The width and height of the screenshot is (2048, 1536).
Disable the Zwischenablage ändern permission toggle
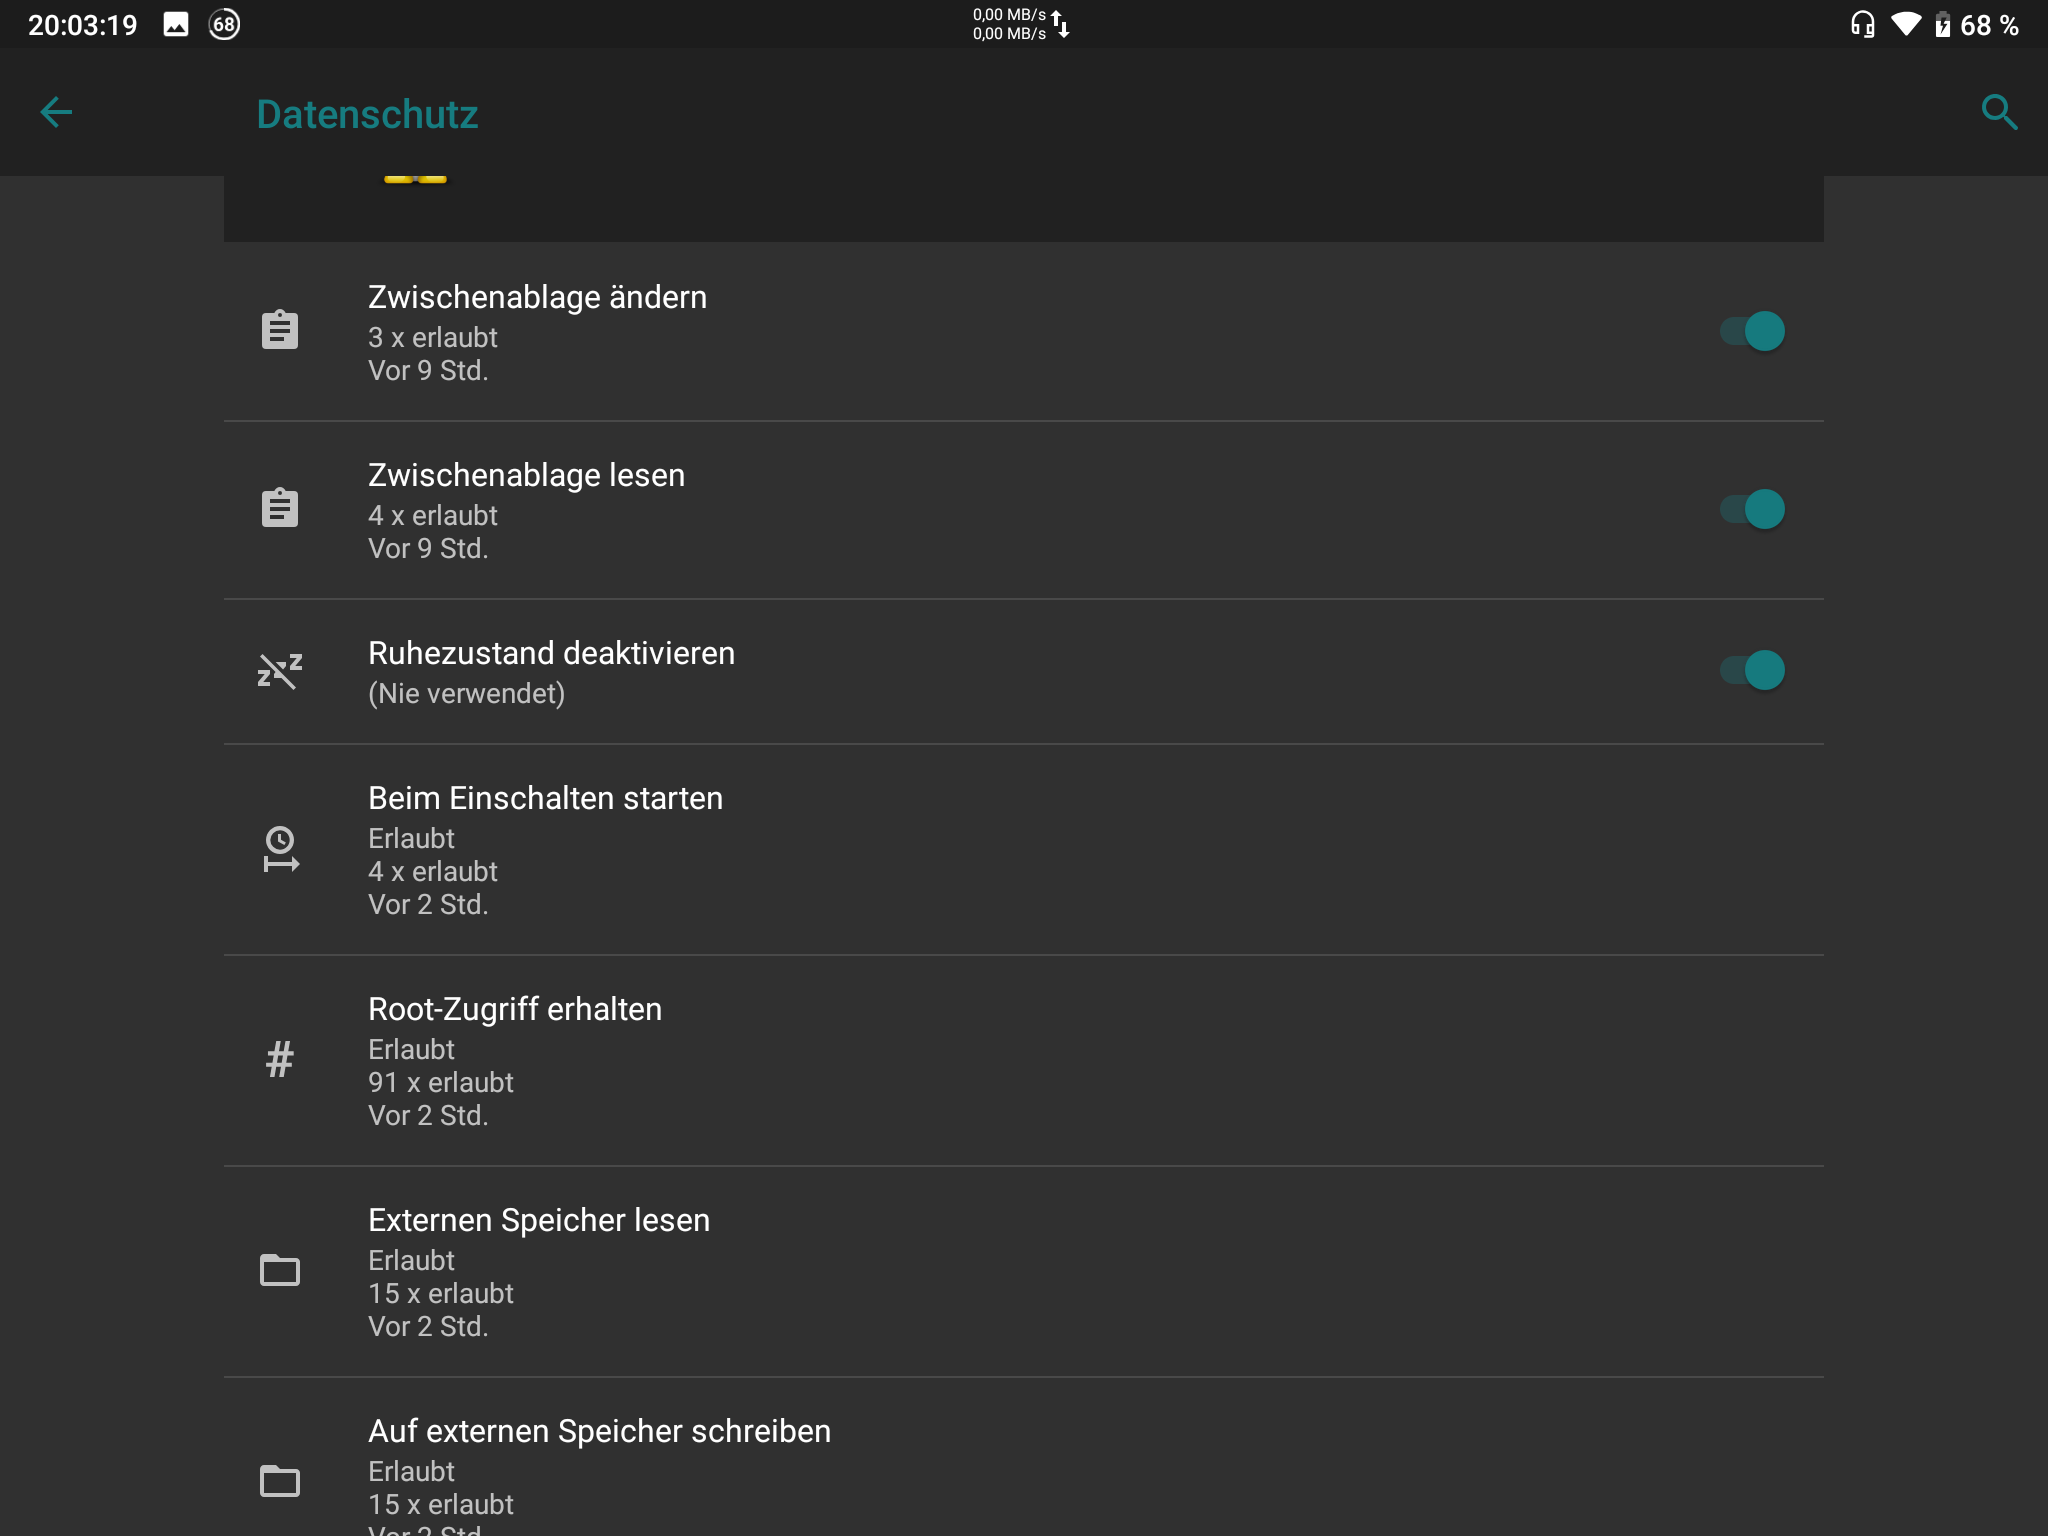(x=1752, y=330)
